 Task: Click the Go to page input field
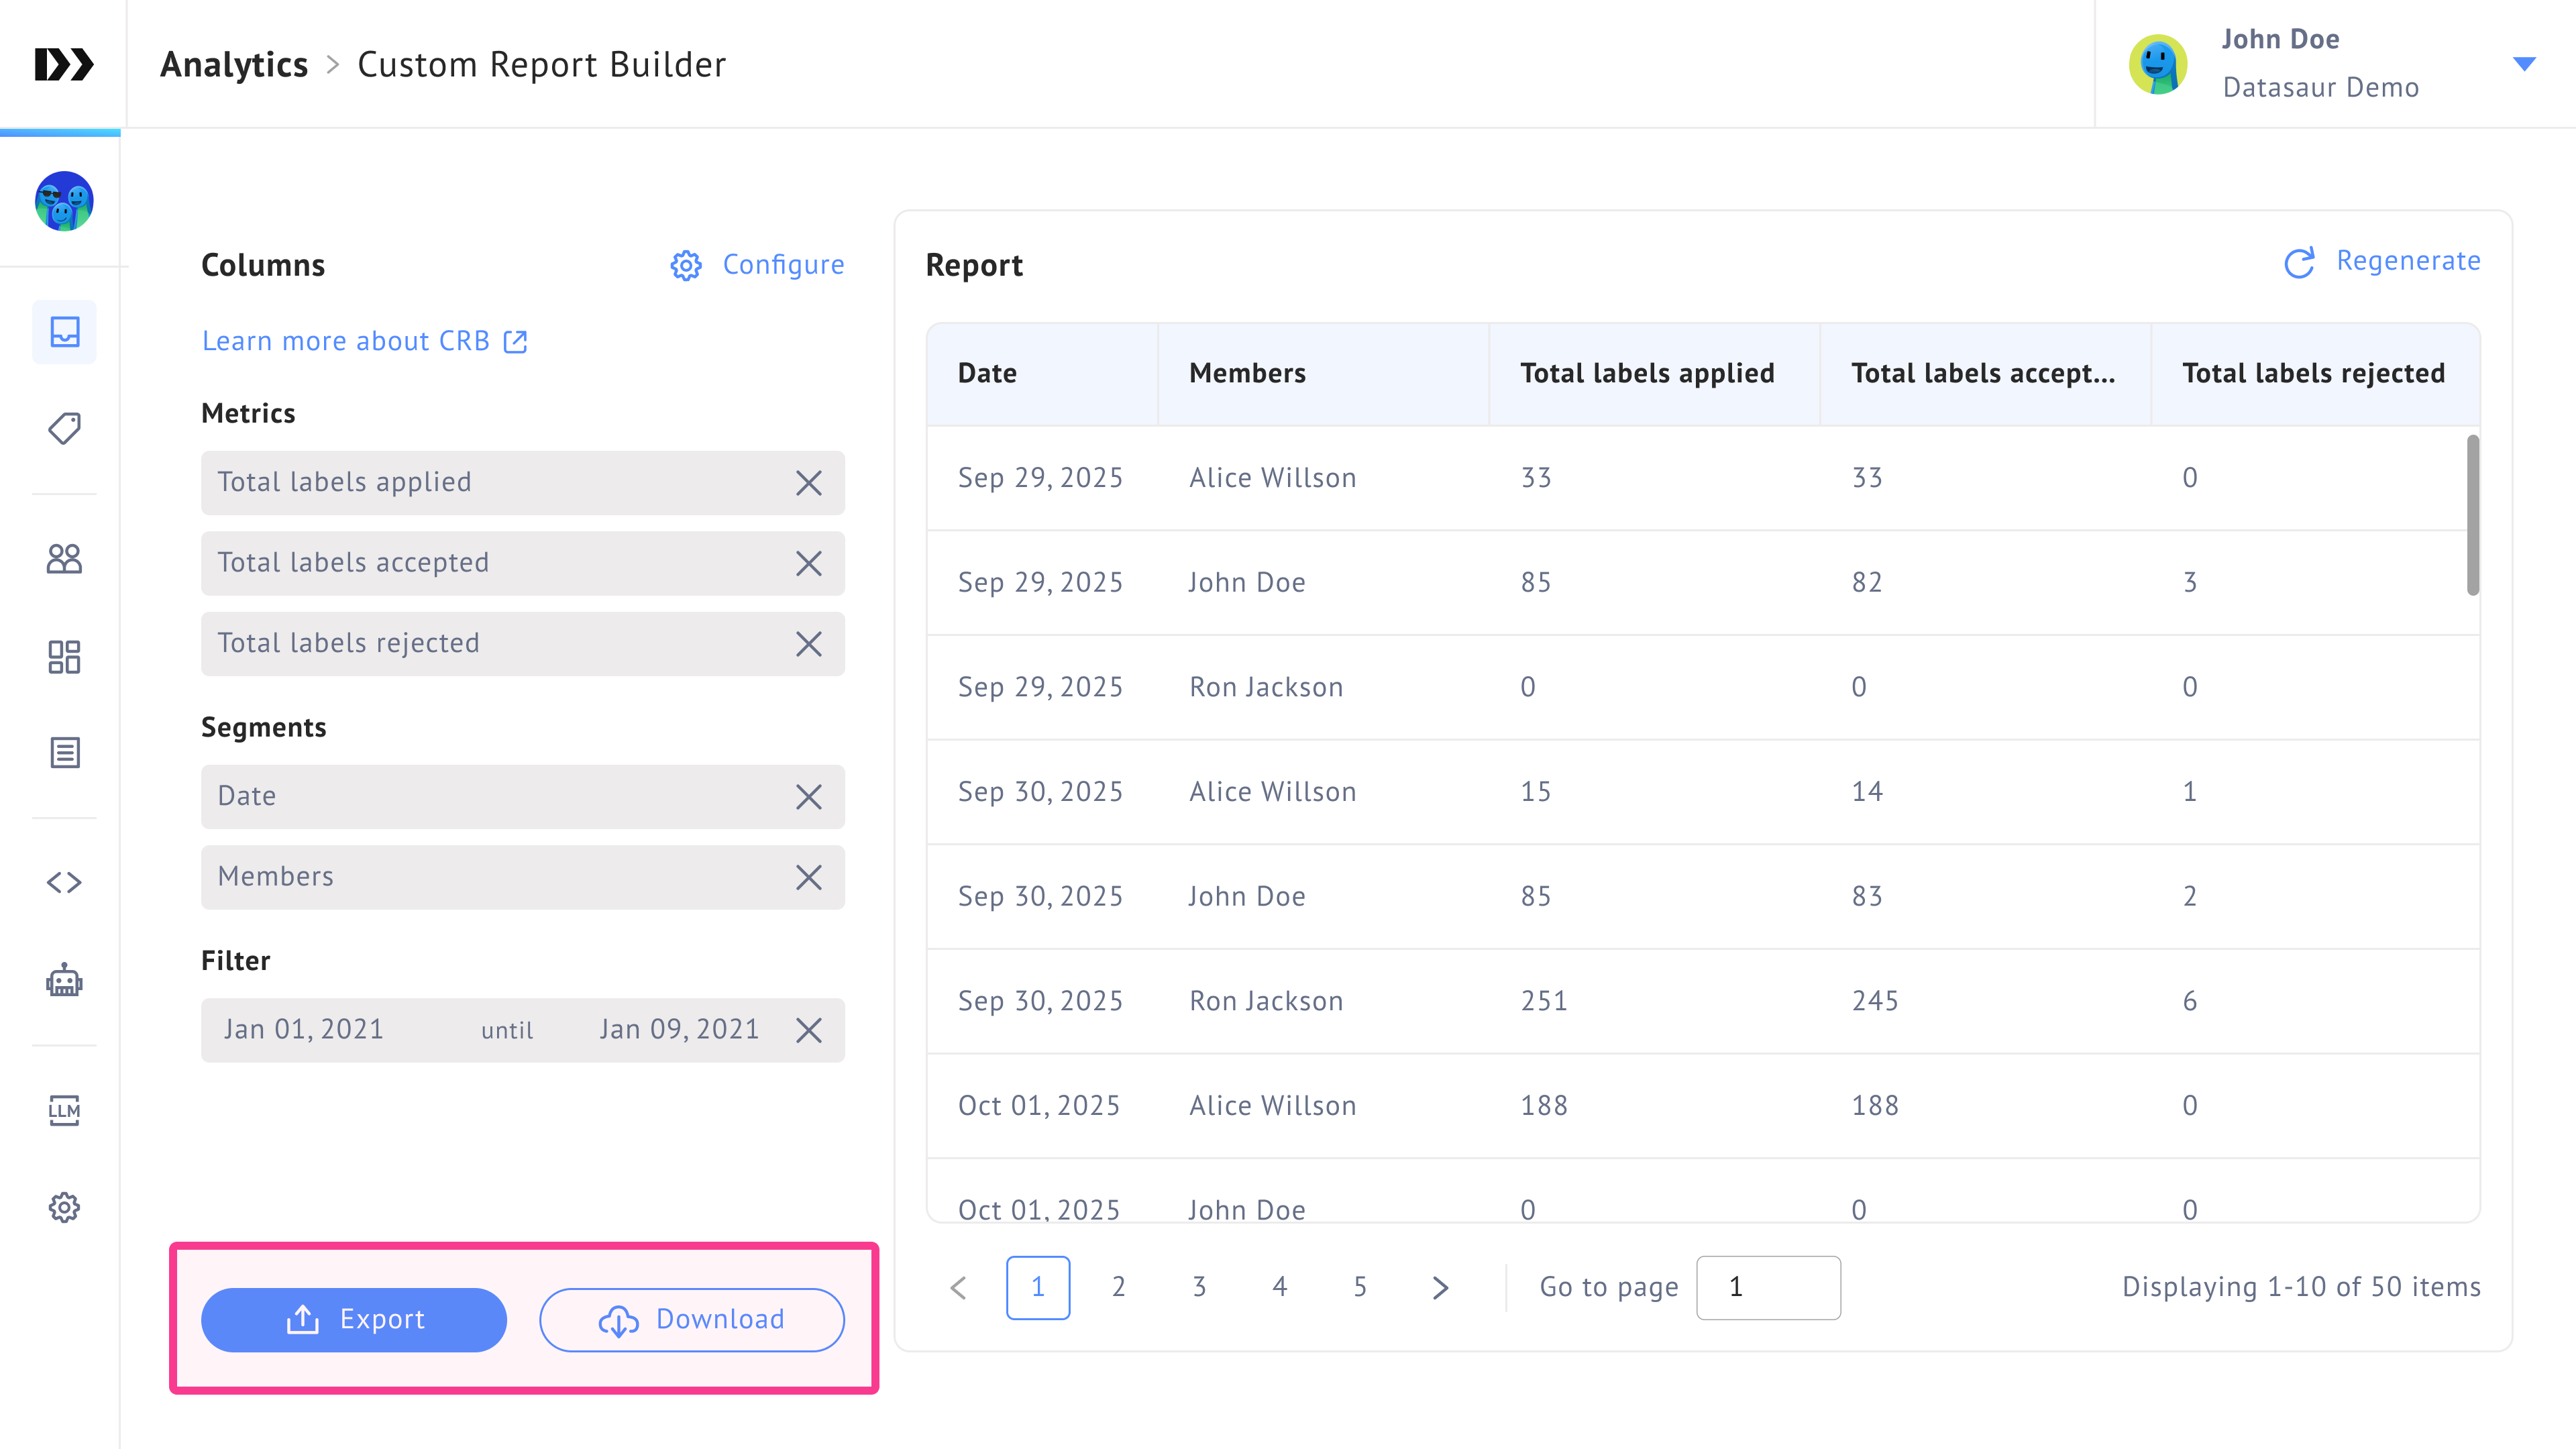(x=1767, y=1287)
